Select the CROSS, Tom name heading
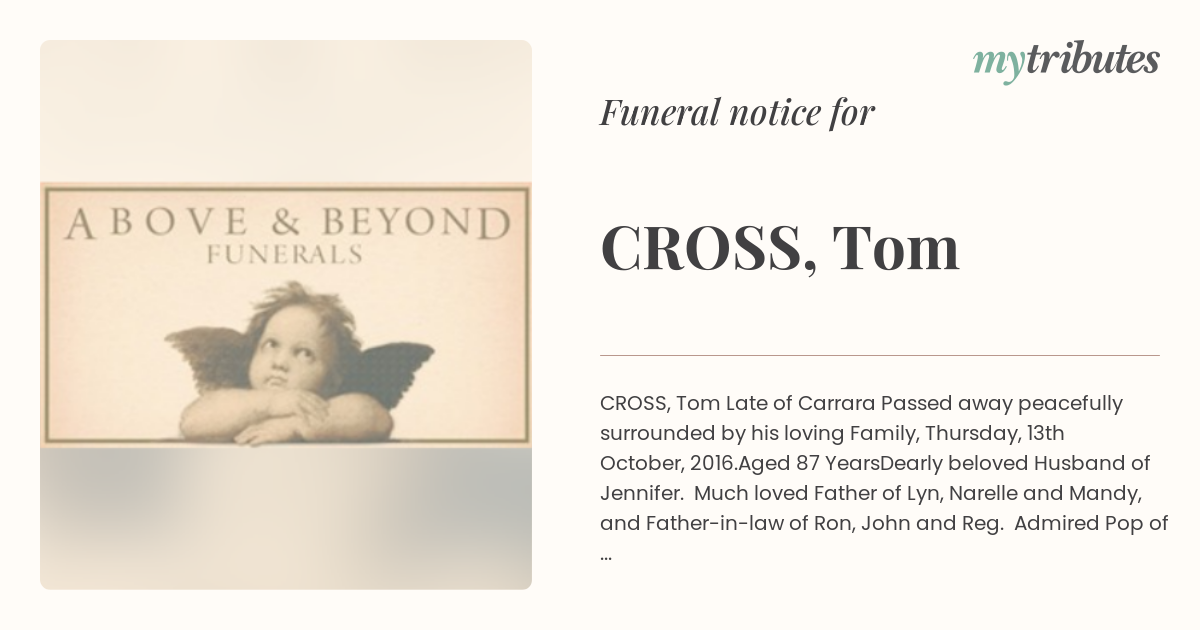This screenshot has width=1200, height=630. 780,248
